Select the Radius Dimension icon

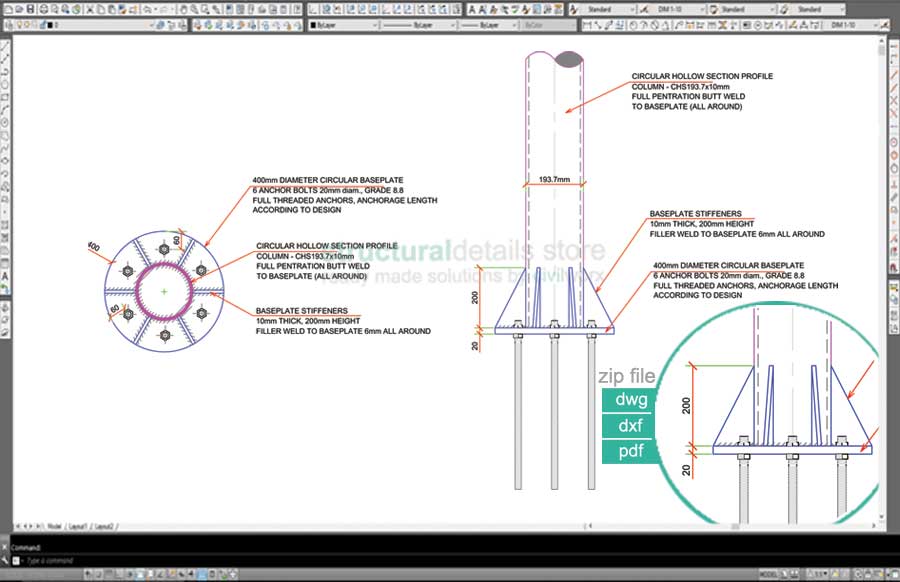[634, 25]
